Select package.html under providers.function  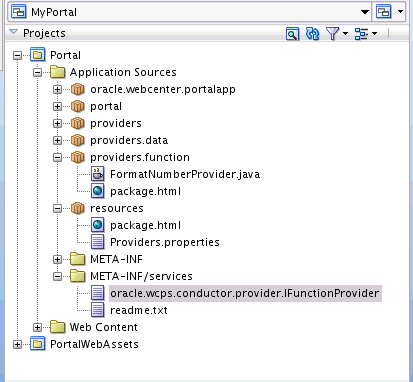click(145, 192)
